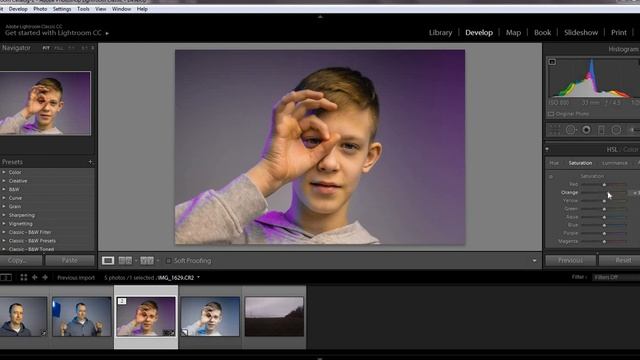
Task: Set Navigator zoom to FILL
Action: pos(59,48)
